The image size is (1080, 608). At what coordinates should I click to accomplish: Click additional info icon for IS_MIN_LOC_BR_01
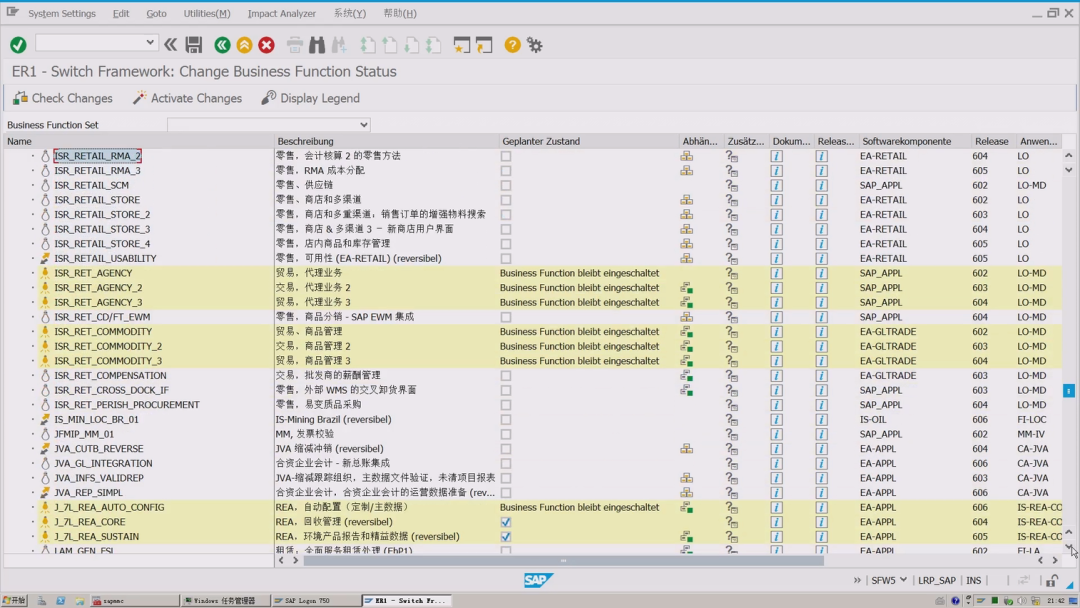731,419
